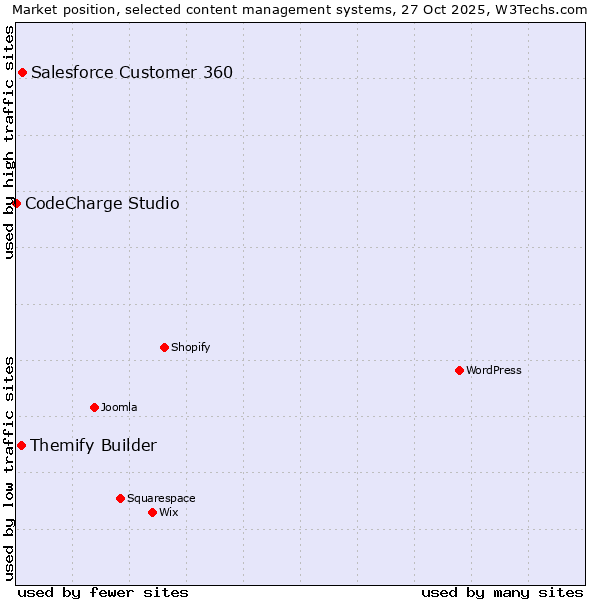Select the CodeCharge Studio red data point
Screen dimensions: 600x600
tap(16, 203)
